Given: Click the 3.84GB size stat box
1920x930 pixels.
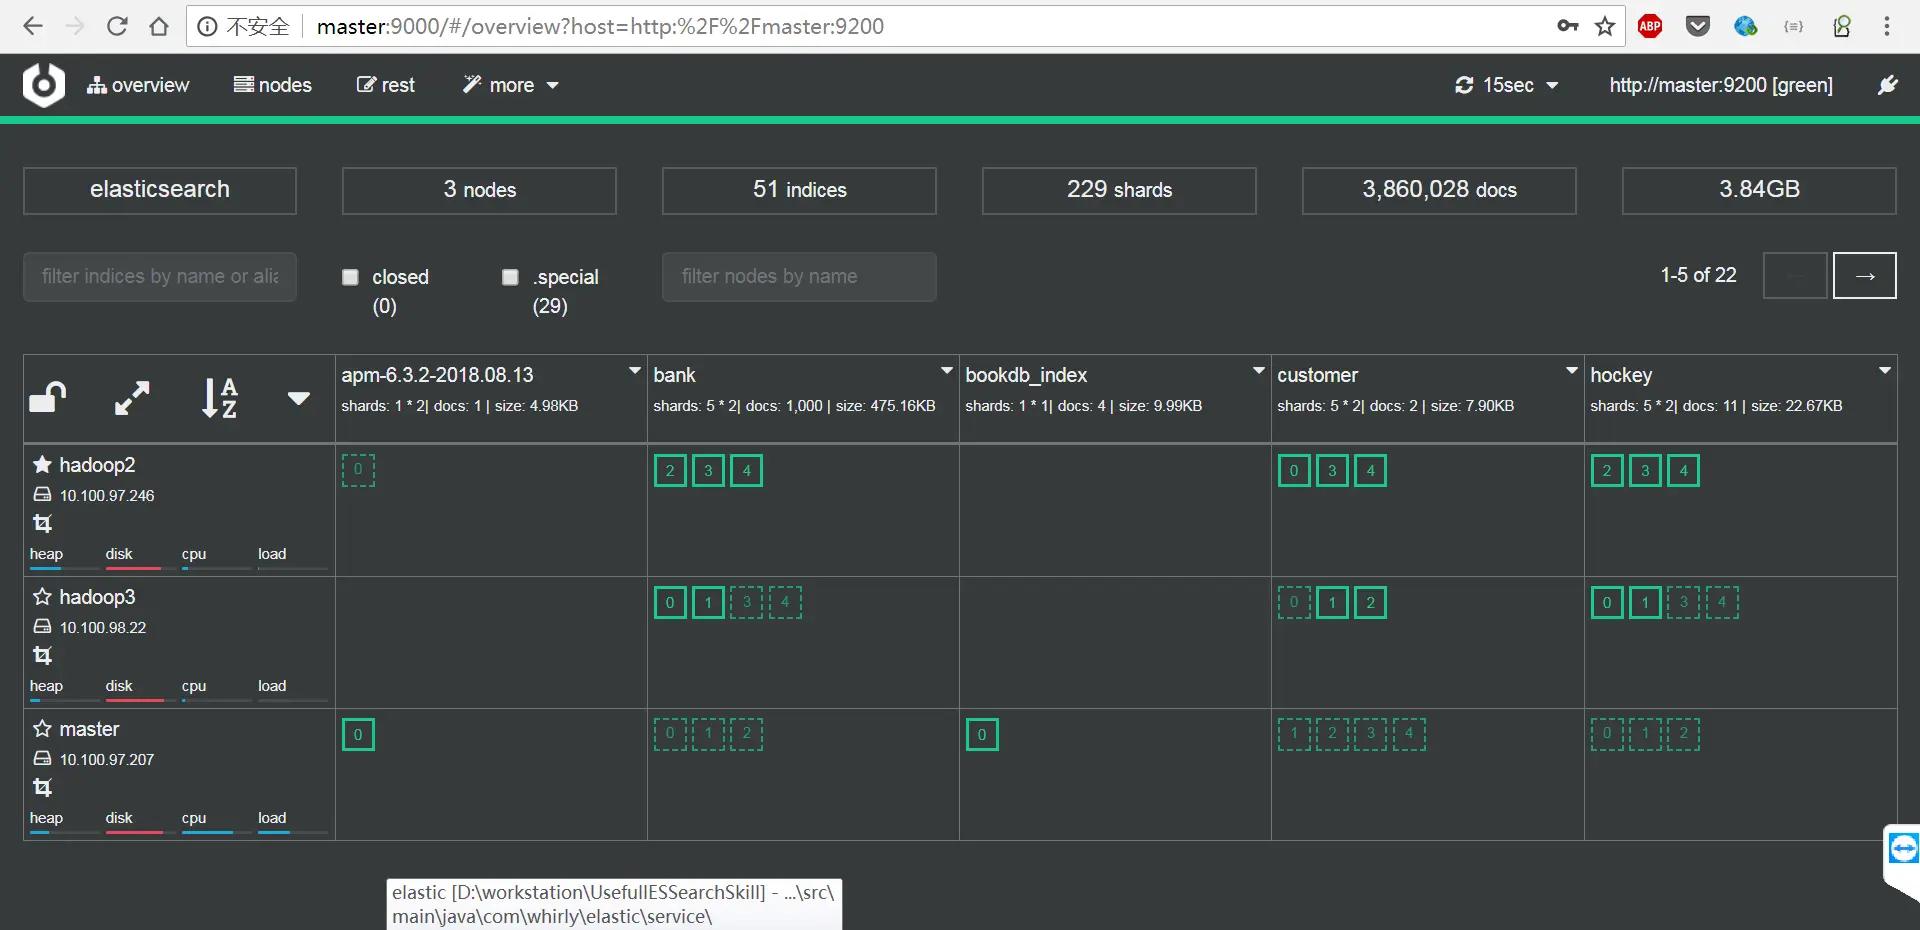Looking at the screenshot, I should (1759, 190).
